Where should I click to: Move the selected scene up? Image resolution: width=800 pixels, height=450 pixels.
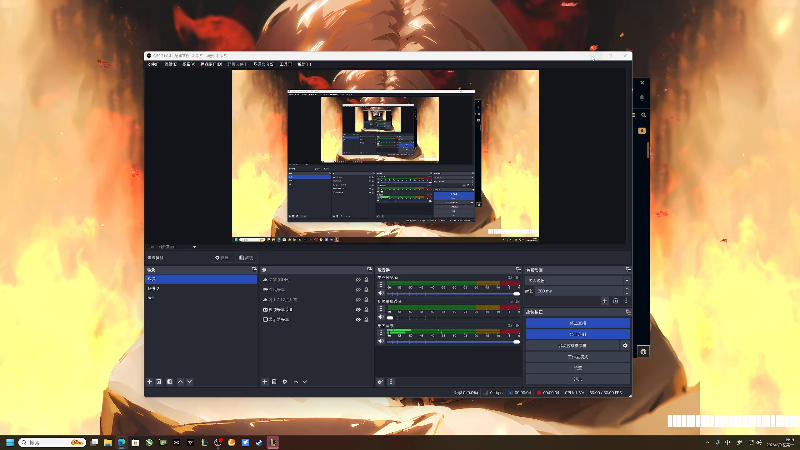(180, 382)
